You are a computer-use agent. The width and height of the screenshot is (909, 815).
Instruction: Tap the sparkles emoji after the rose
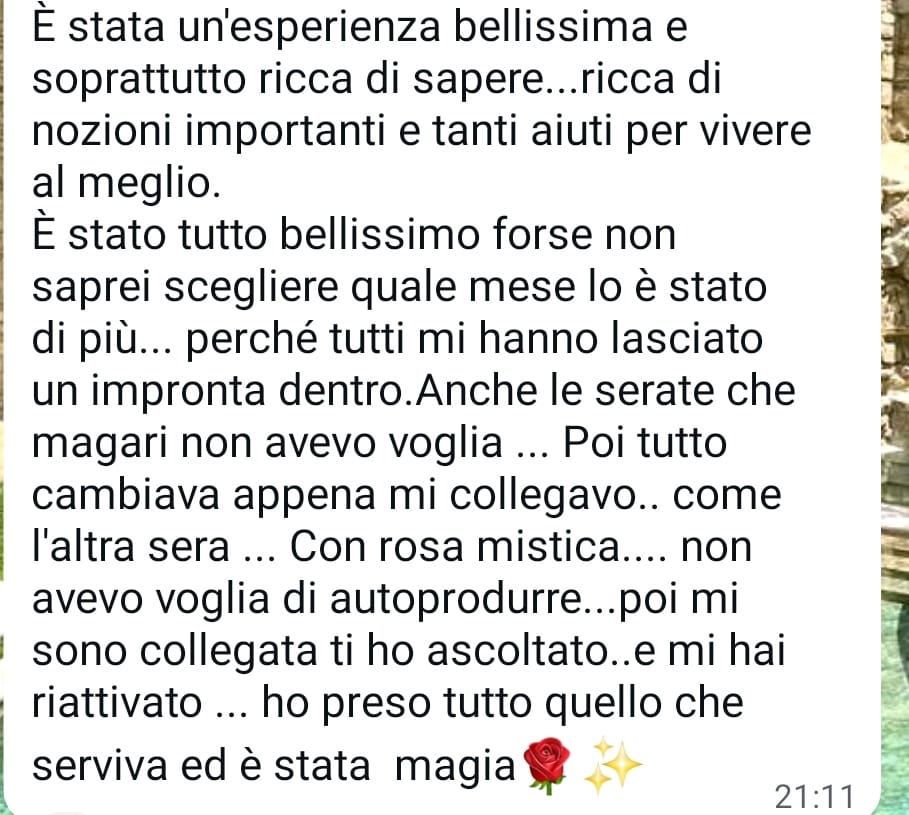coord(613,765)
